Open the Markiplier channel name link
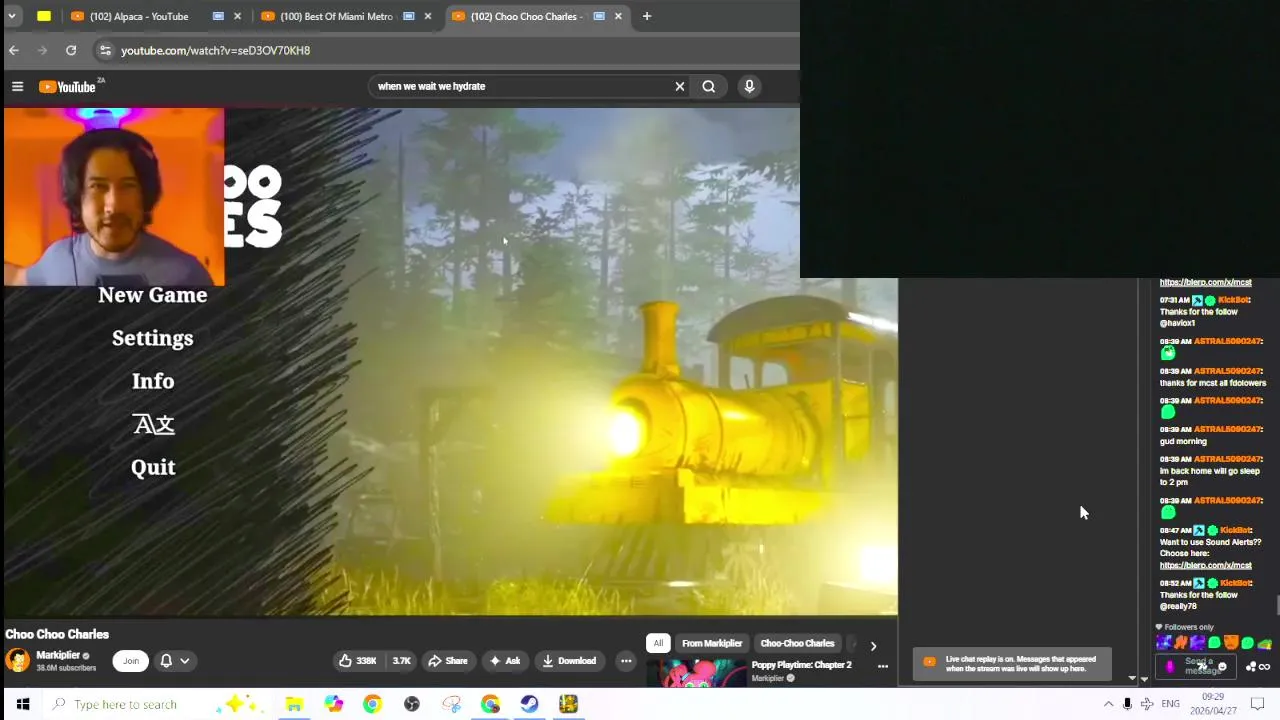This screenshot has height=720, width=1280. pos(58,655)
